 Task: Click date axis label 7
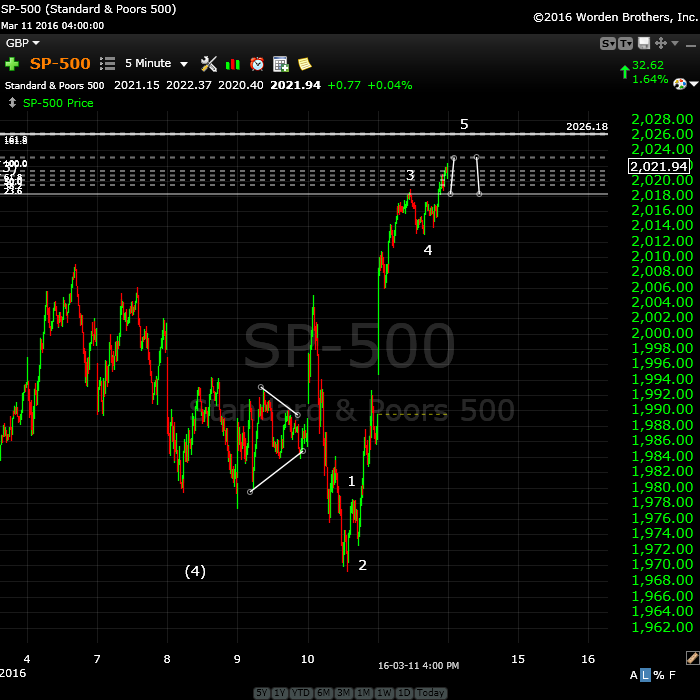[97, 659]
